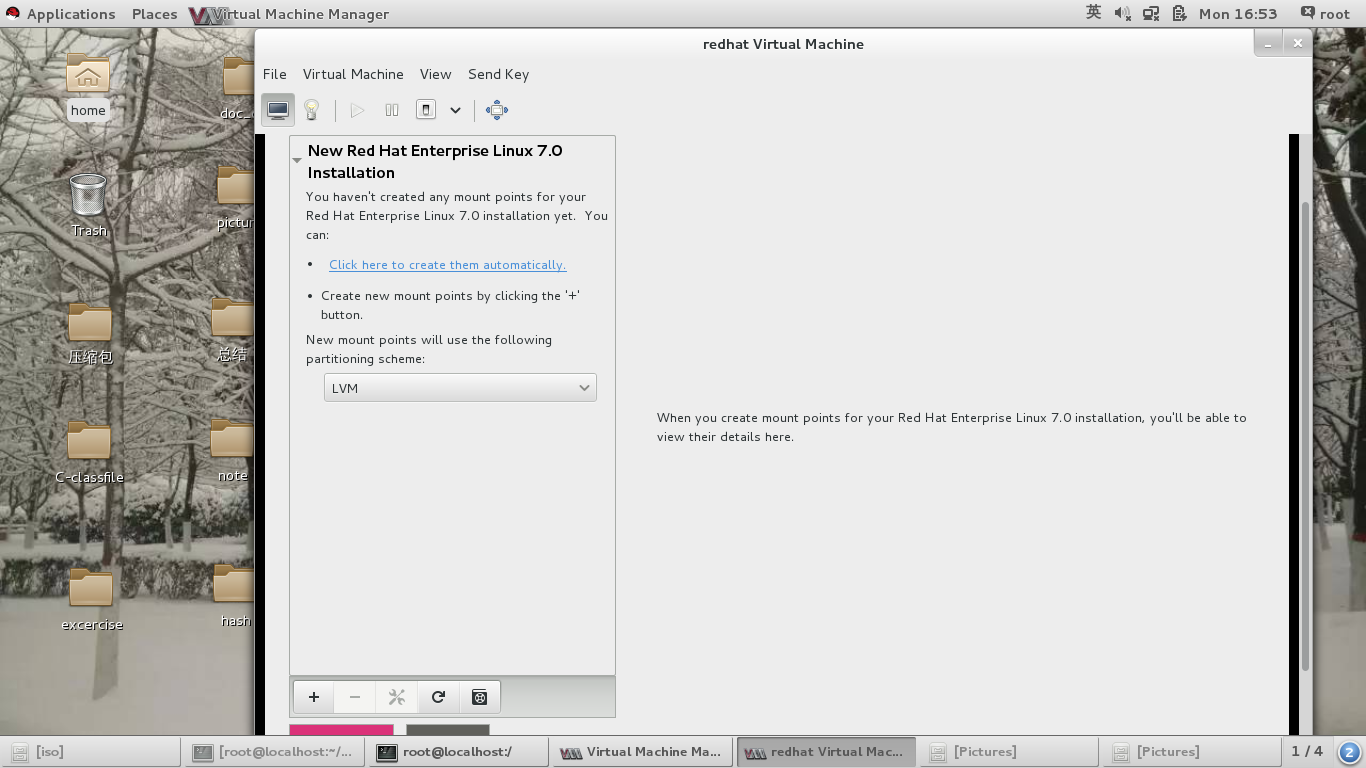Open the Send Key menu
The image size is (1366, 768).
click(498, 74)
